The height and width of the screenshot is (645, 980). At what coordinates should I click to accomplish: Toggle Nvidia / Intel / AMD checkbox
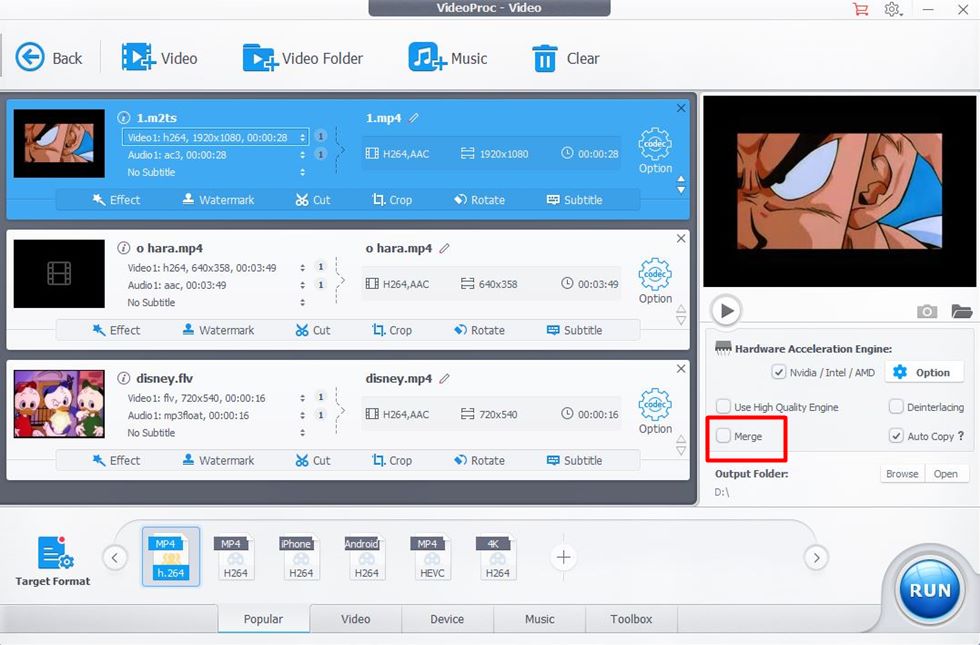pos(778,372)
